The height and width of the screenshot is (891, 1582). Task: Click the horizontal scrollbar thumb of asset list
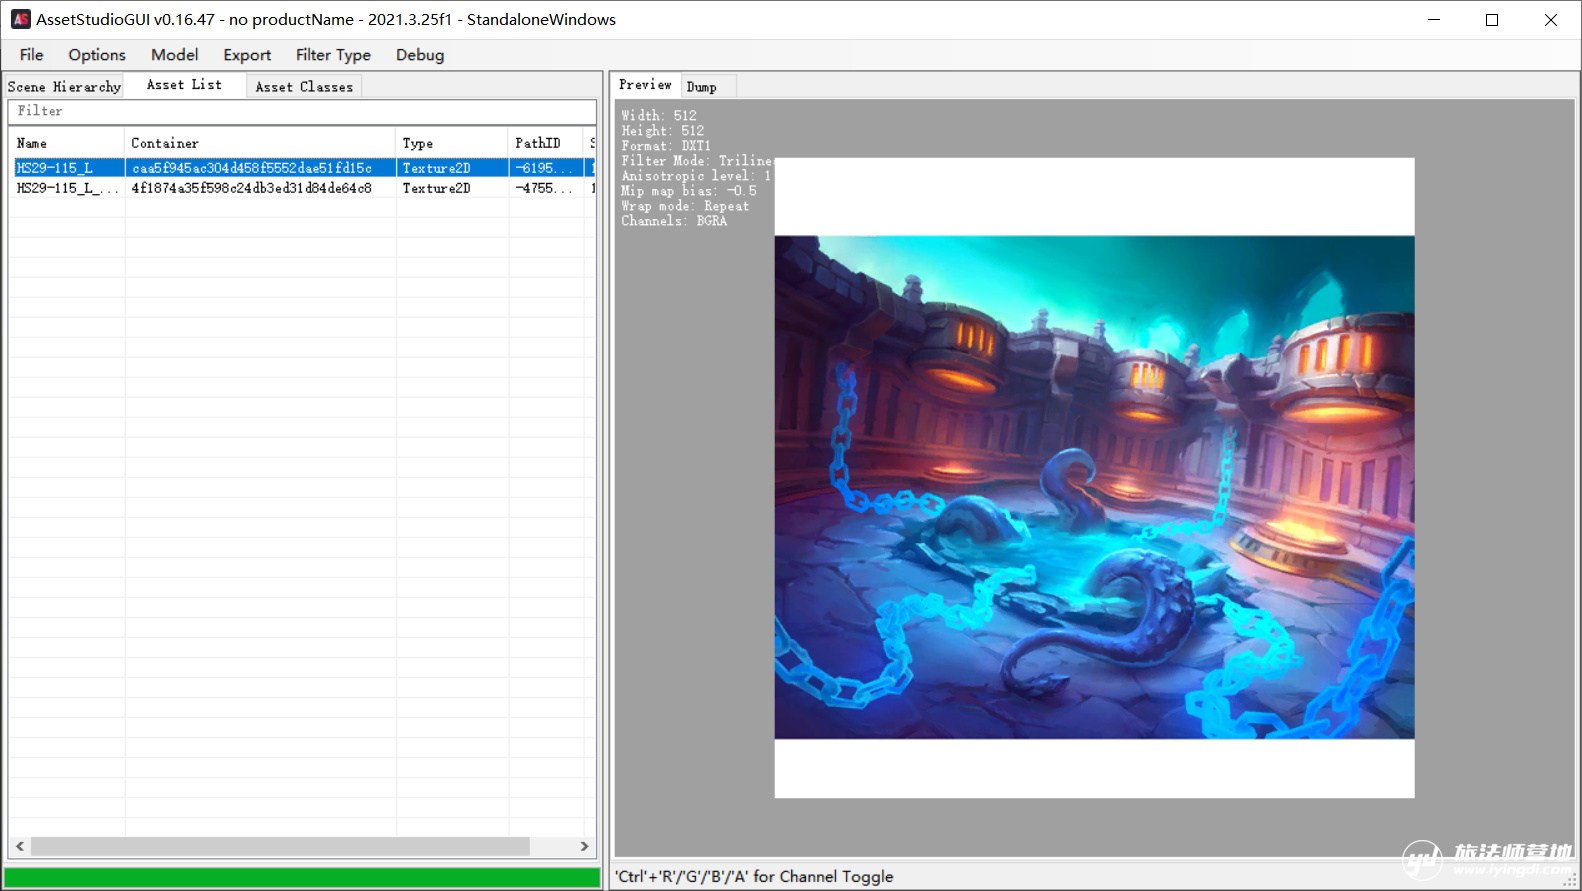point(280,846)
